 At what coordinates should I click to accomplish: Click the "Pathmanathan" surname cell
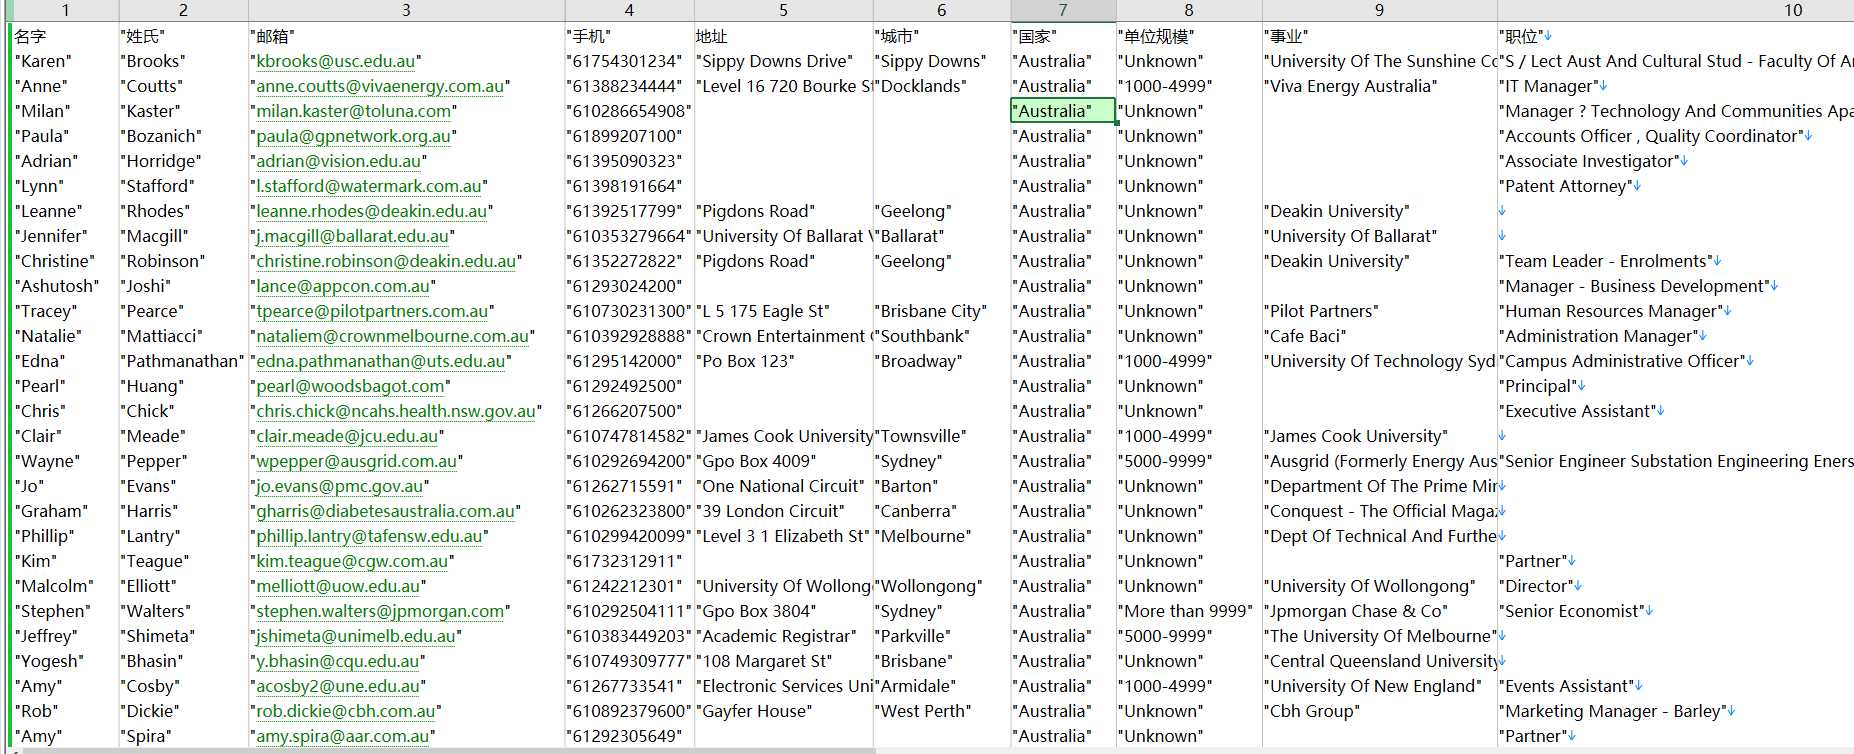coord(183,361)
